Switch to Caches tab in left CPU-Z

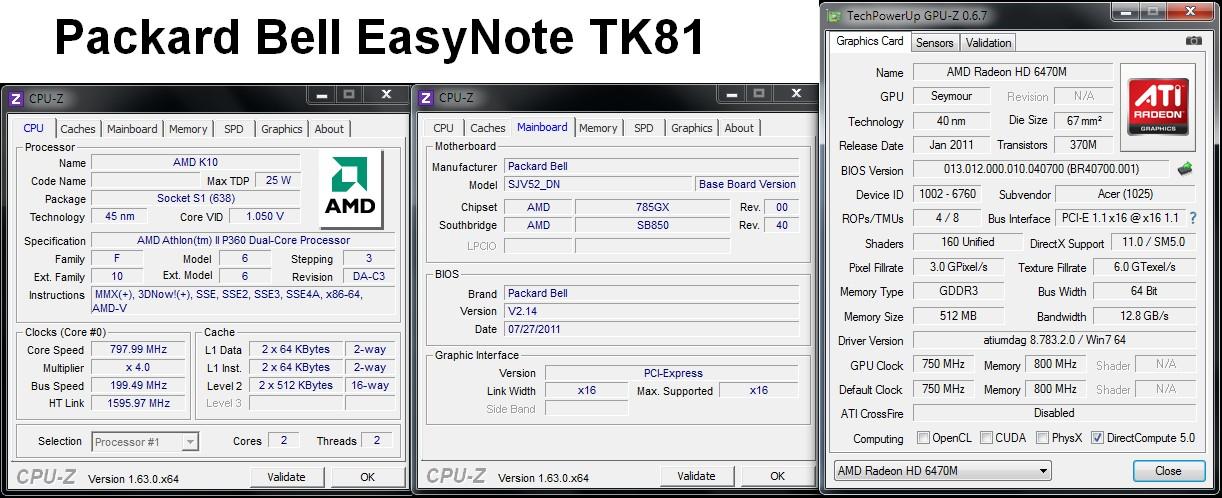pos(78,129)
